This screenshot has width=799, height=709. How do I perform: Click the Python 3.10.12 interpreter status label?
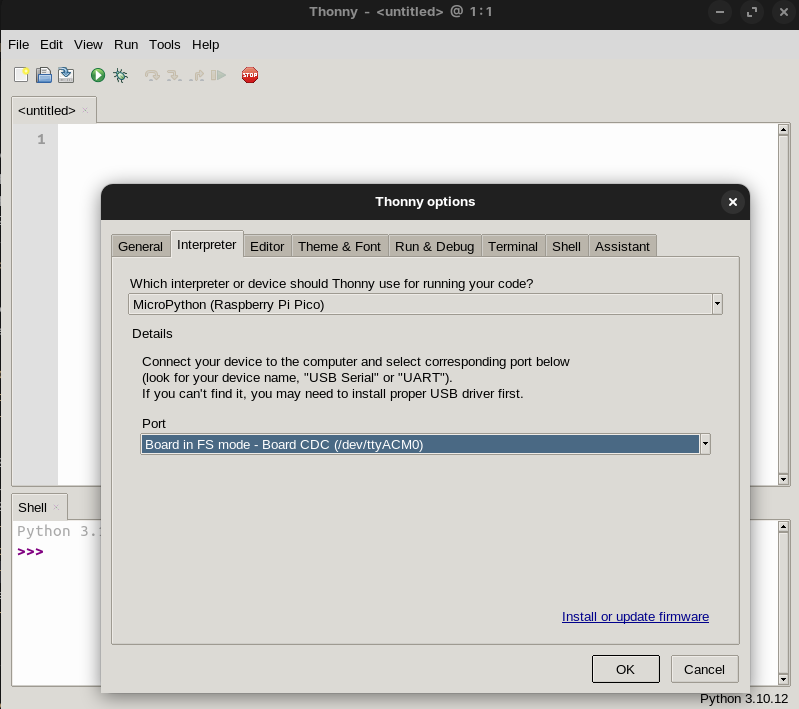click(x=744, y=698)
